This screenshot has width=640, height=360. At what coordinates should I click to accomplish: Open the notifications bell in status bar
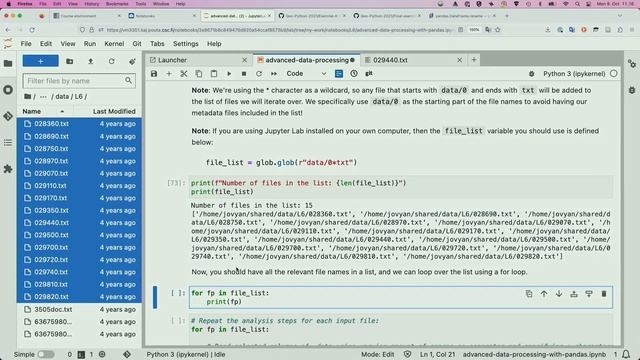(x=626, y=354)
